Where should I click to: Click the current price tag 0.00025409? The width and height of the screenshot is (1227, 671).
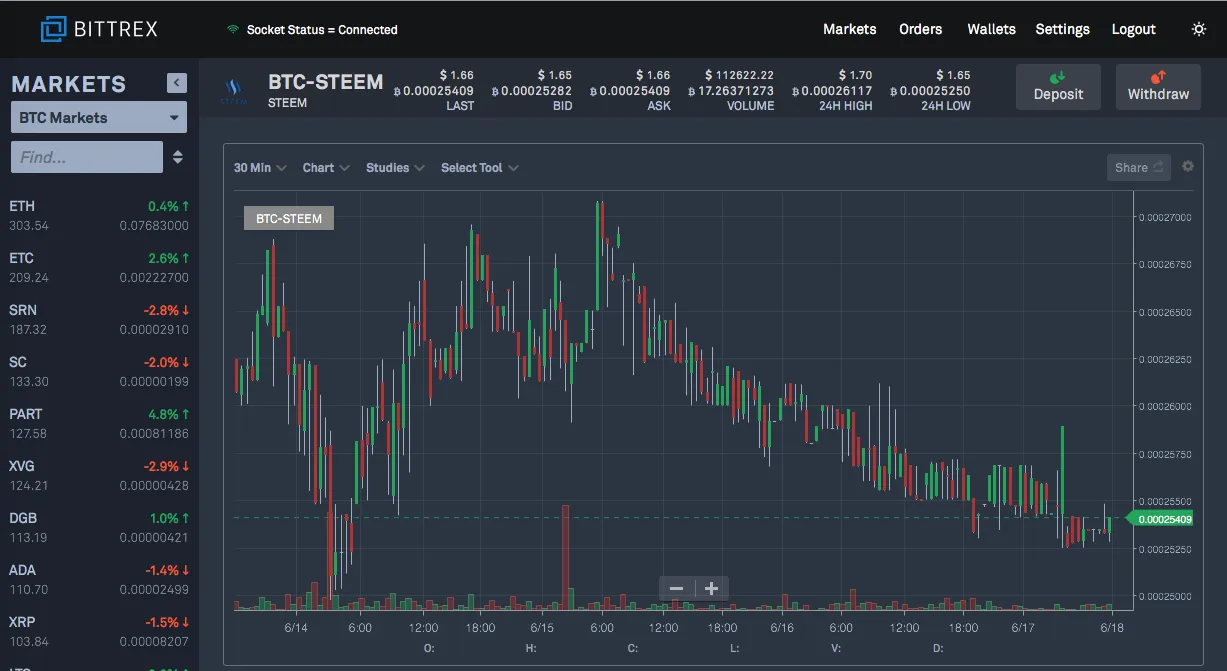(x=1160, y=518)
